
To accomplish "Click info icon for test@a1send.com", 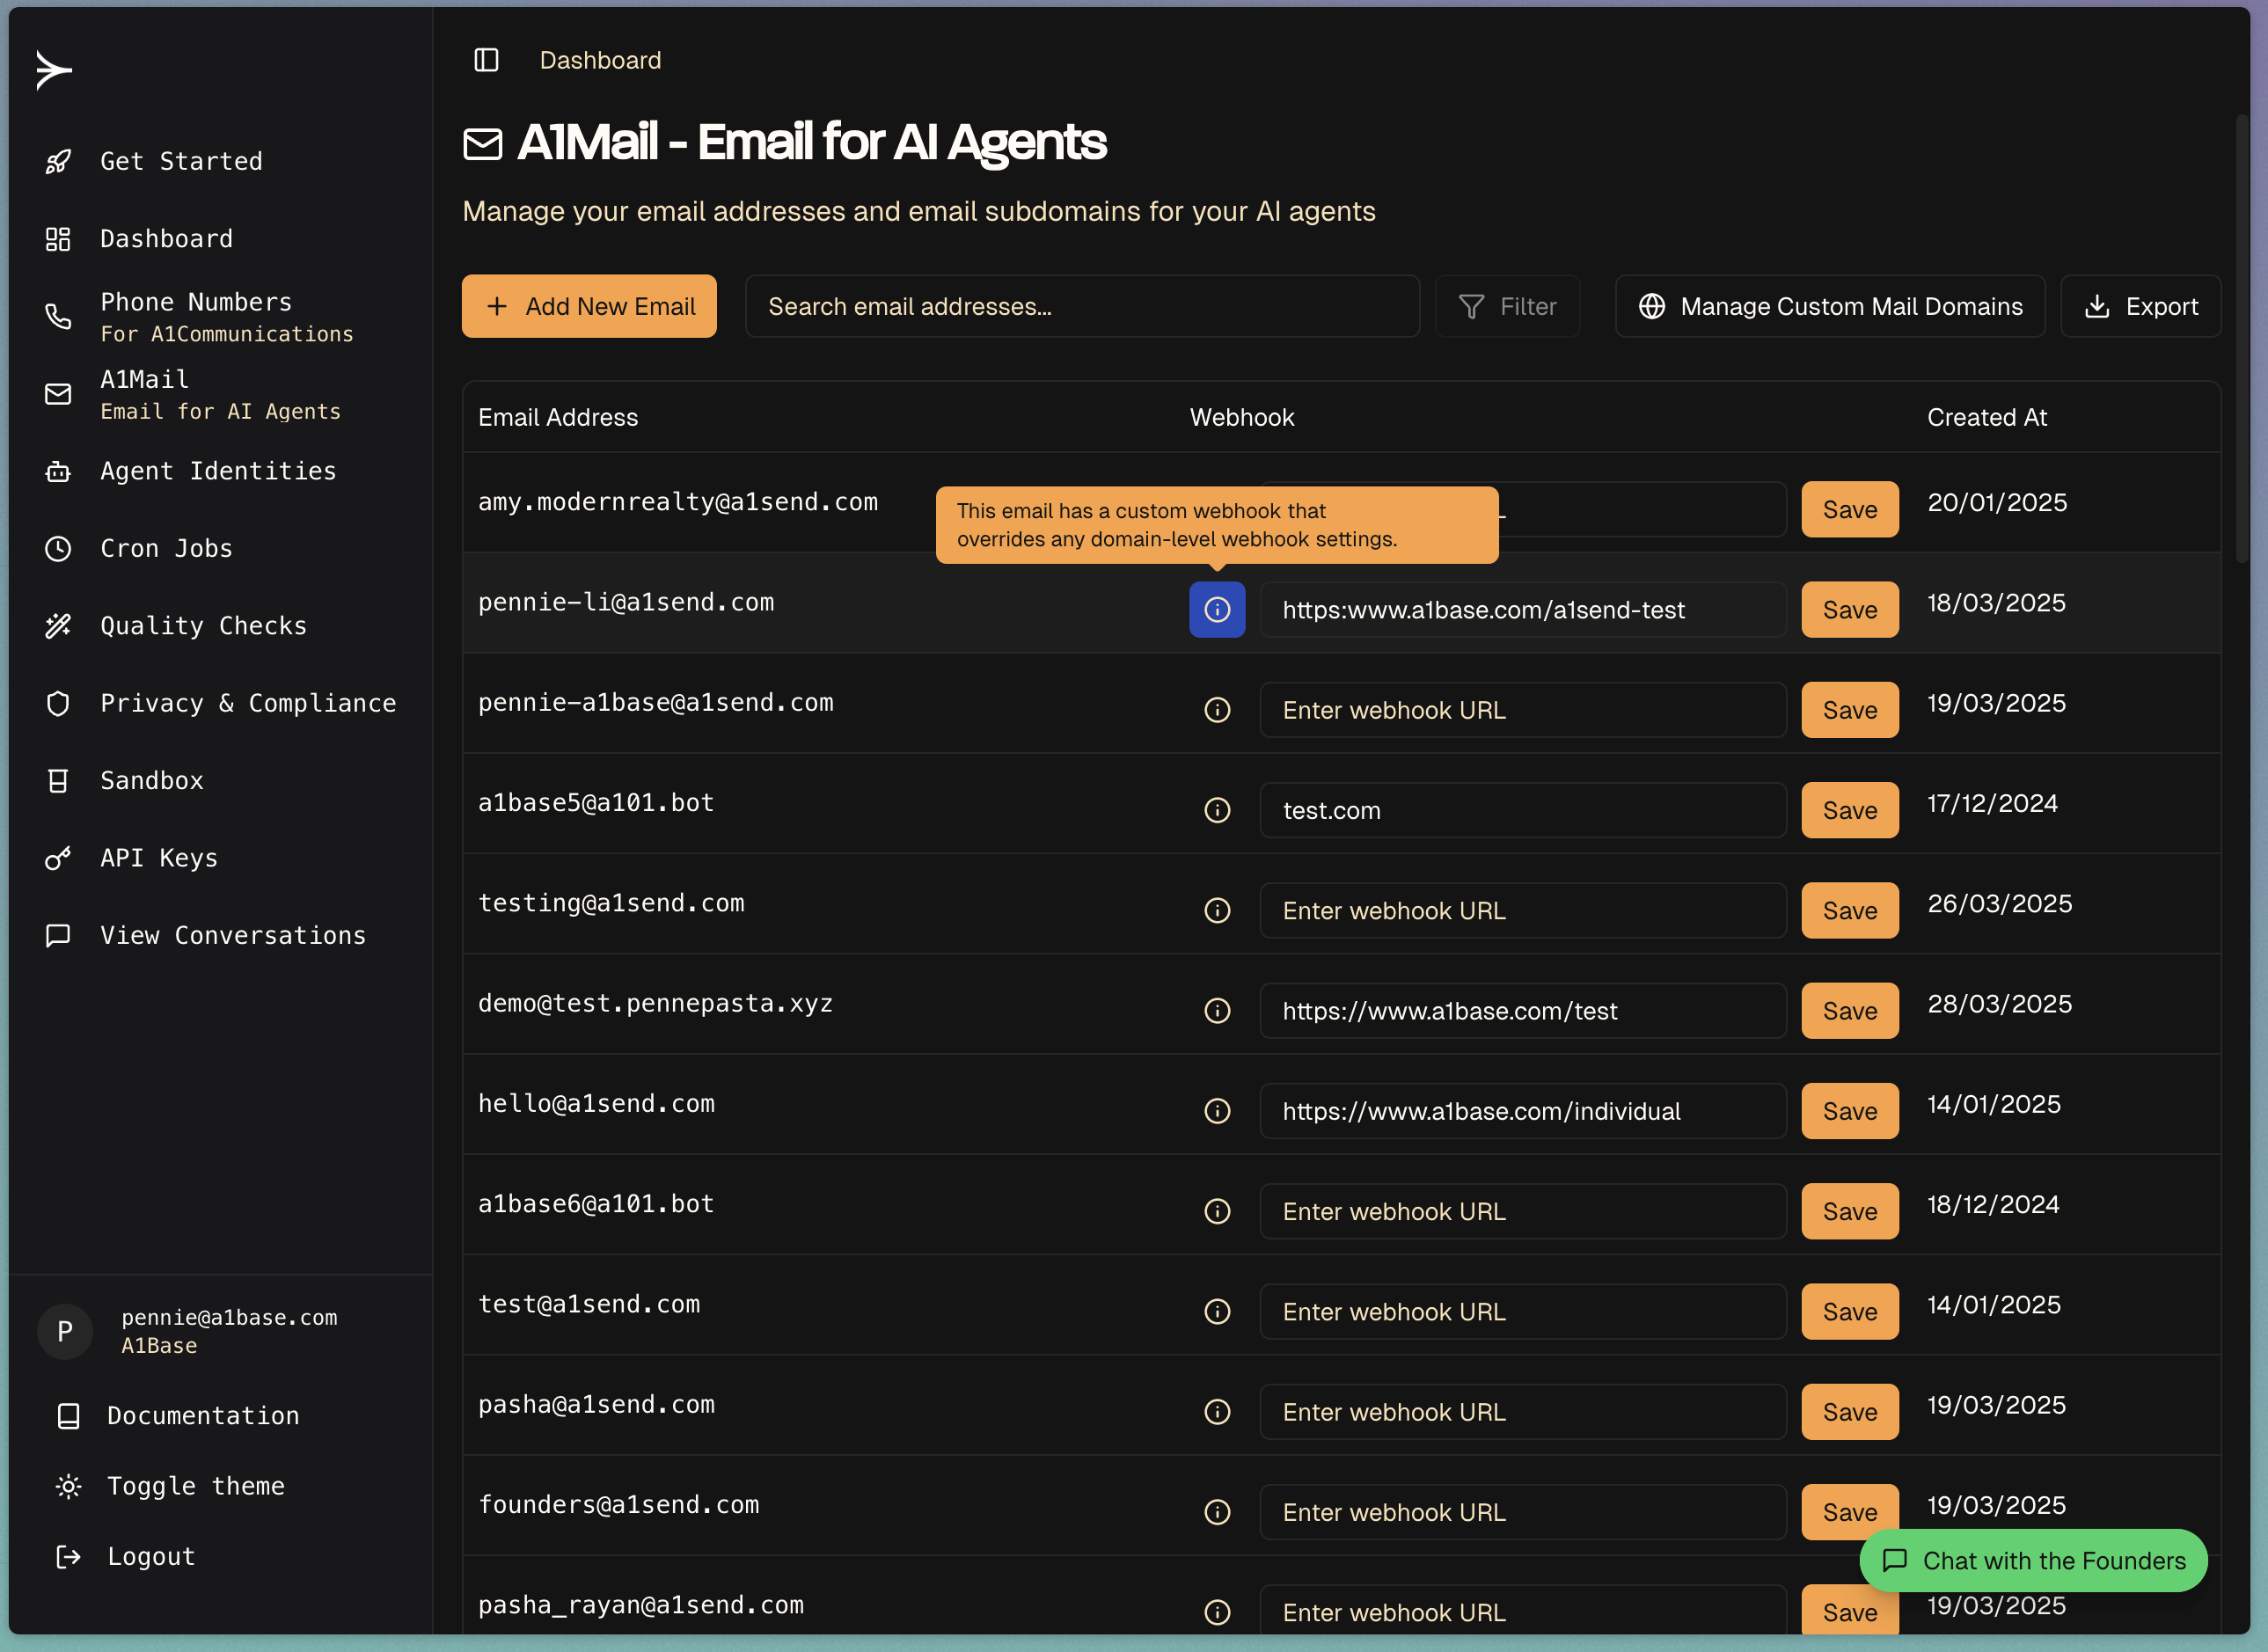I will tap(1217, 1311).
